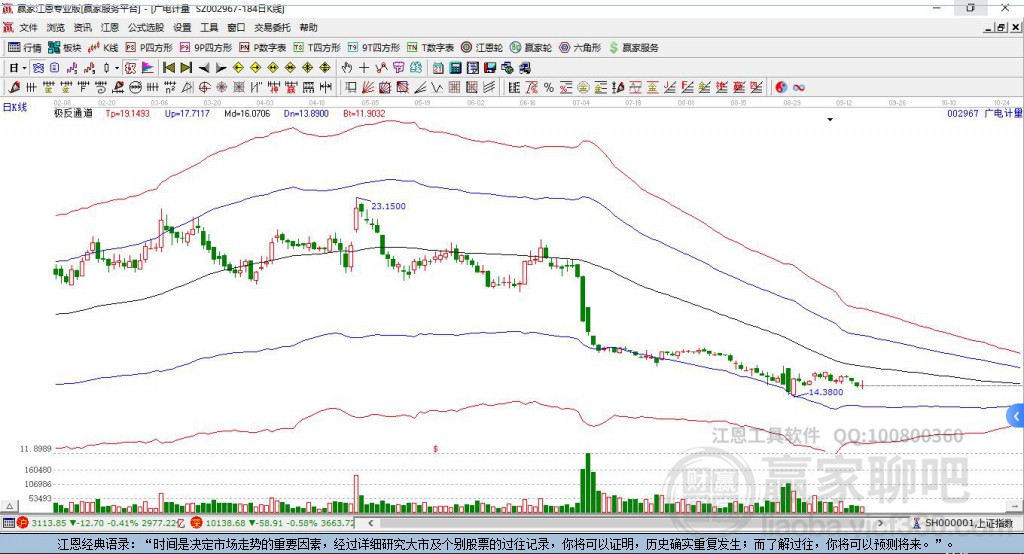The height and width of the screenshot is (554, 1024).
Task: Open the P数字表 tool
Action: (263, 48)
